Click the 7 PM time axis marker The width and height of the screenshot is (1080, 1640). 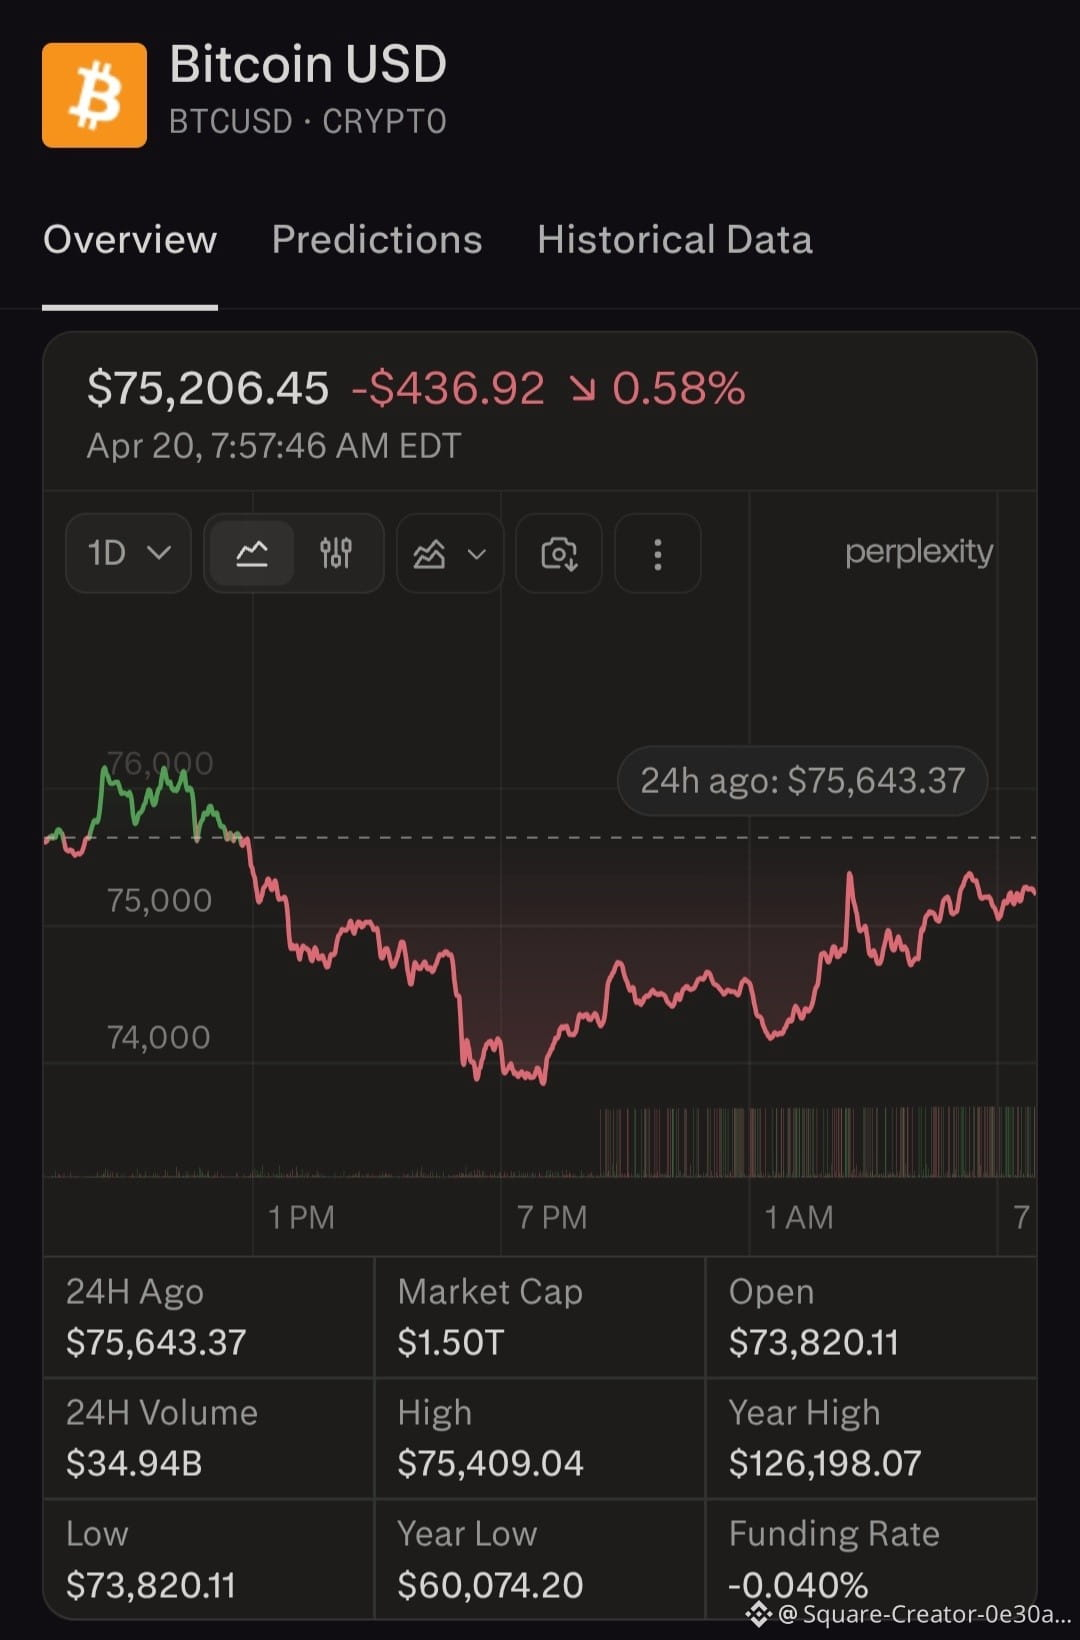552,1217
